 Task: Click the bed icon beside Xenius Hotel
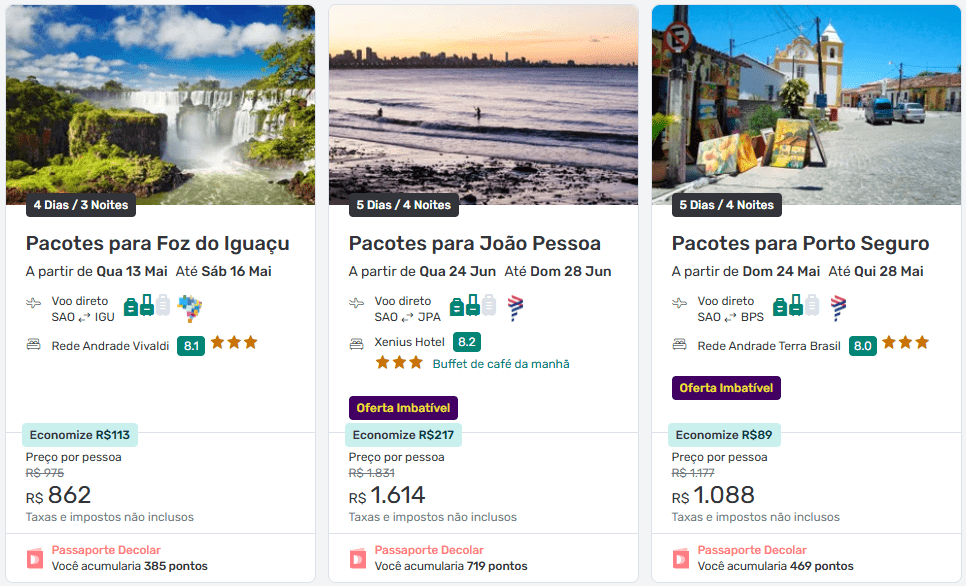pyautogui.click(x=356, y=343)
